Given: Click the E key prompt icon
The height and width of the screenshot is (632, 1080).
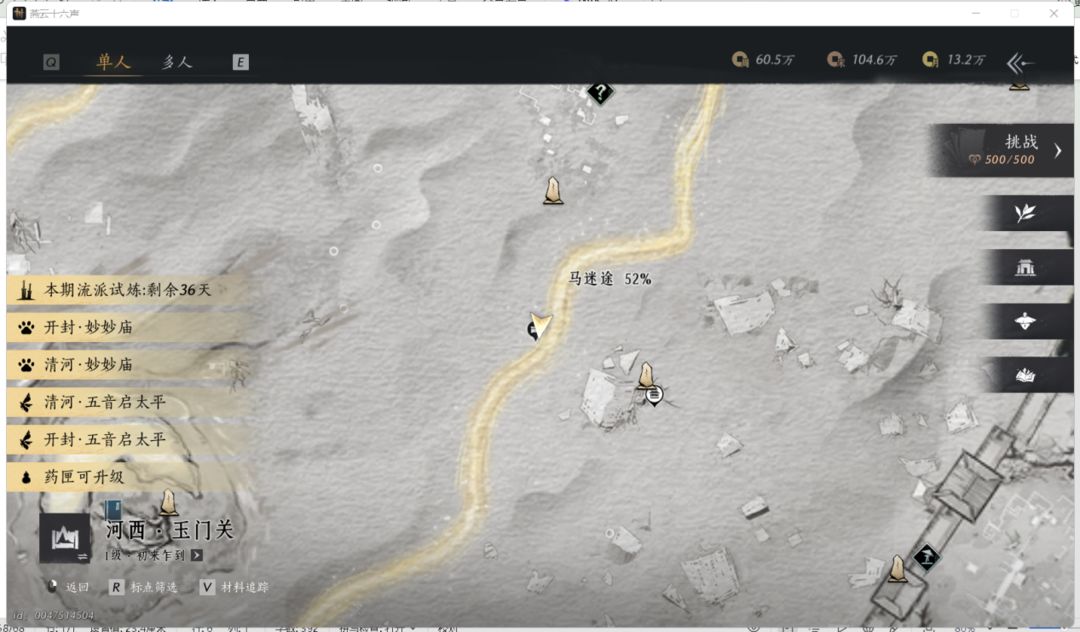Looking at the screenshot, I should click(x=240, y=63).
